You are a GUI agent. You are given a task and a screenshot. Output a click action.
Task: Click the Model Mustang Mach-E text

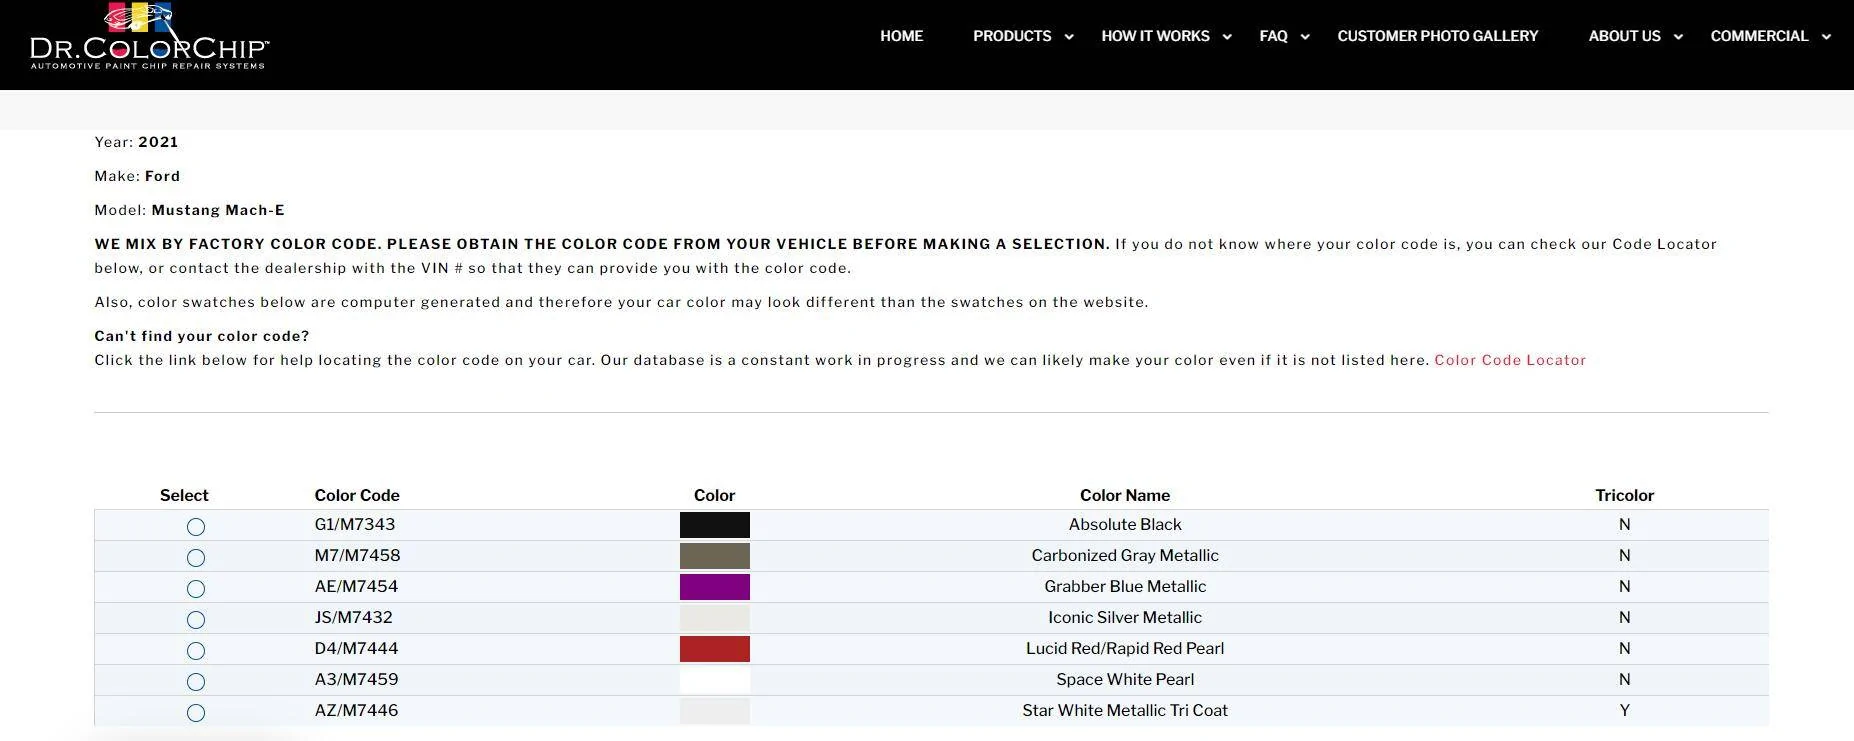tap(189, 210)
